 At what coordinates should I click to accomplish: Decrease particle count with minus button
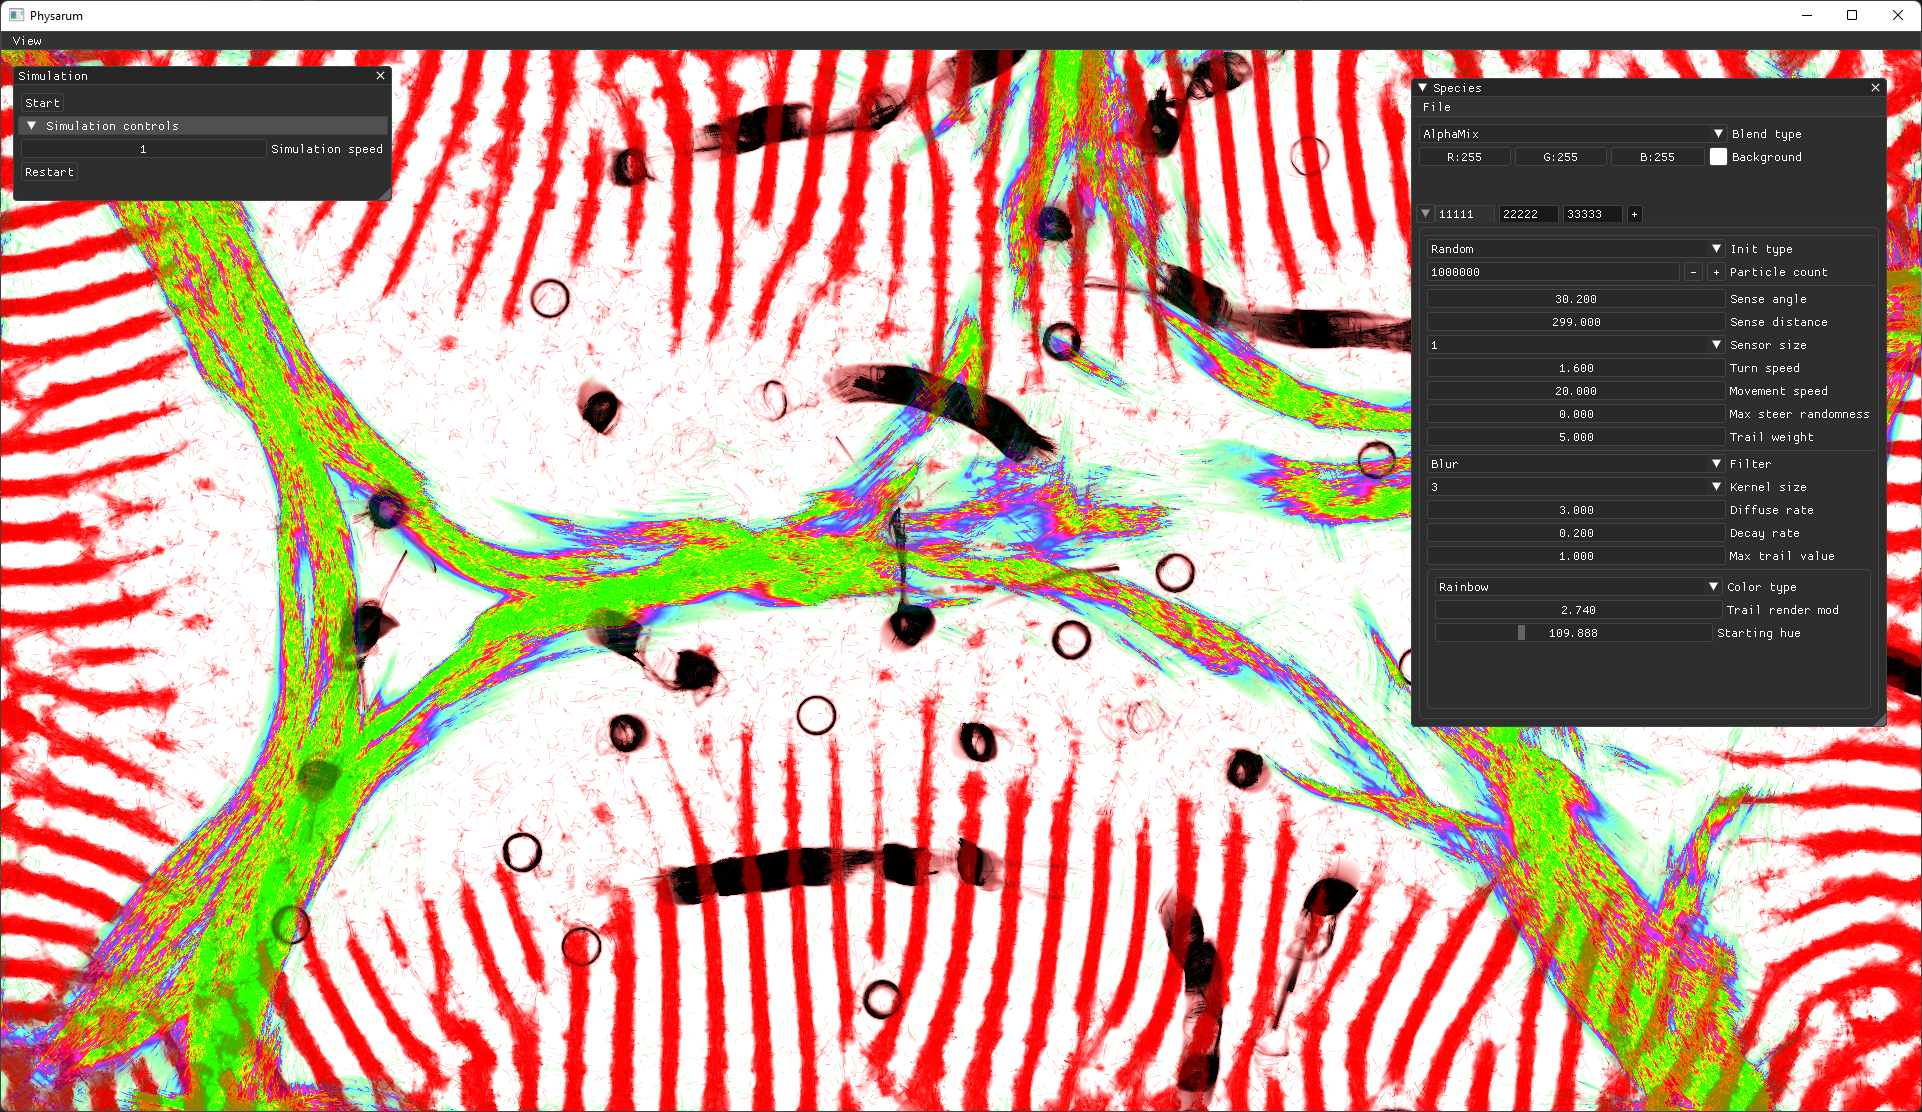click(x=1693, y=272)
